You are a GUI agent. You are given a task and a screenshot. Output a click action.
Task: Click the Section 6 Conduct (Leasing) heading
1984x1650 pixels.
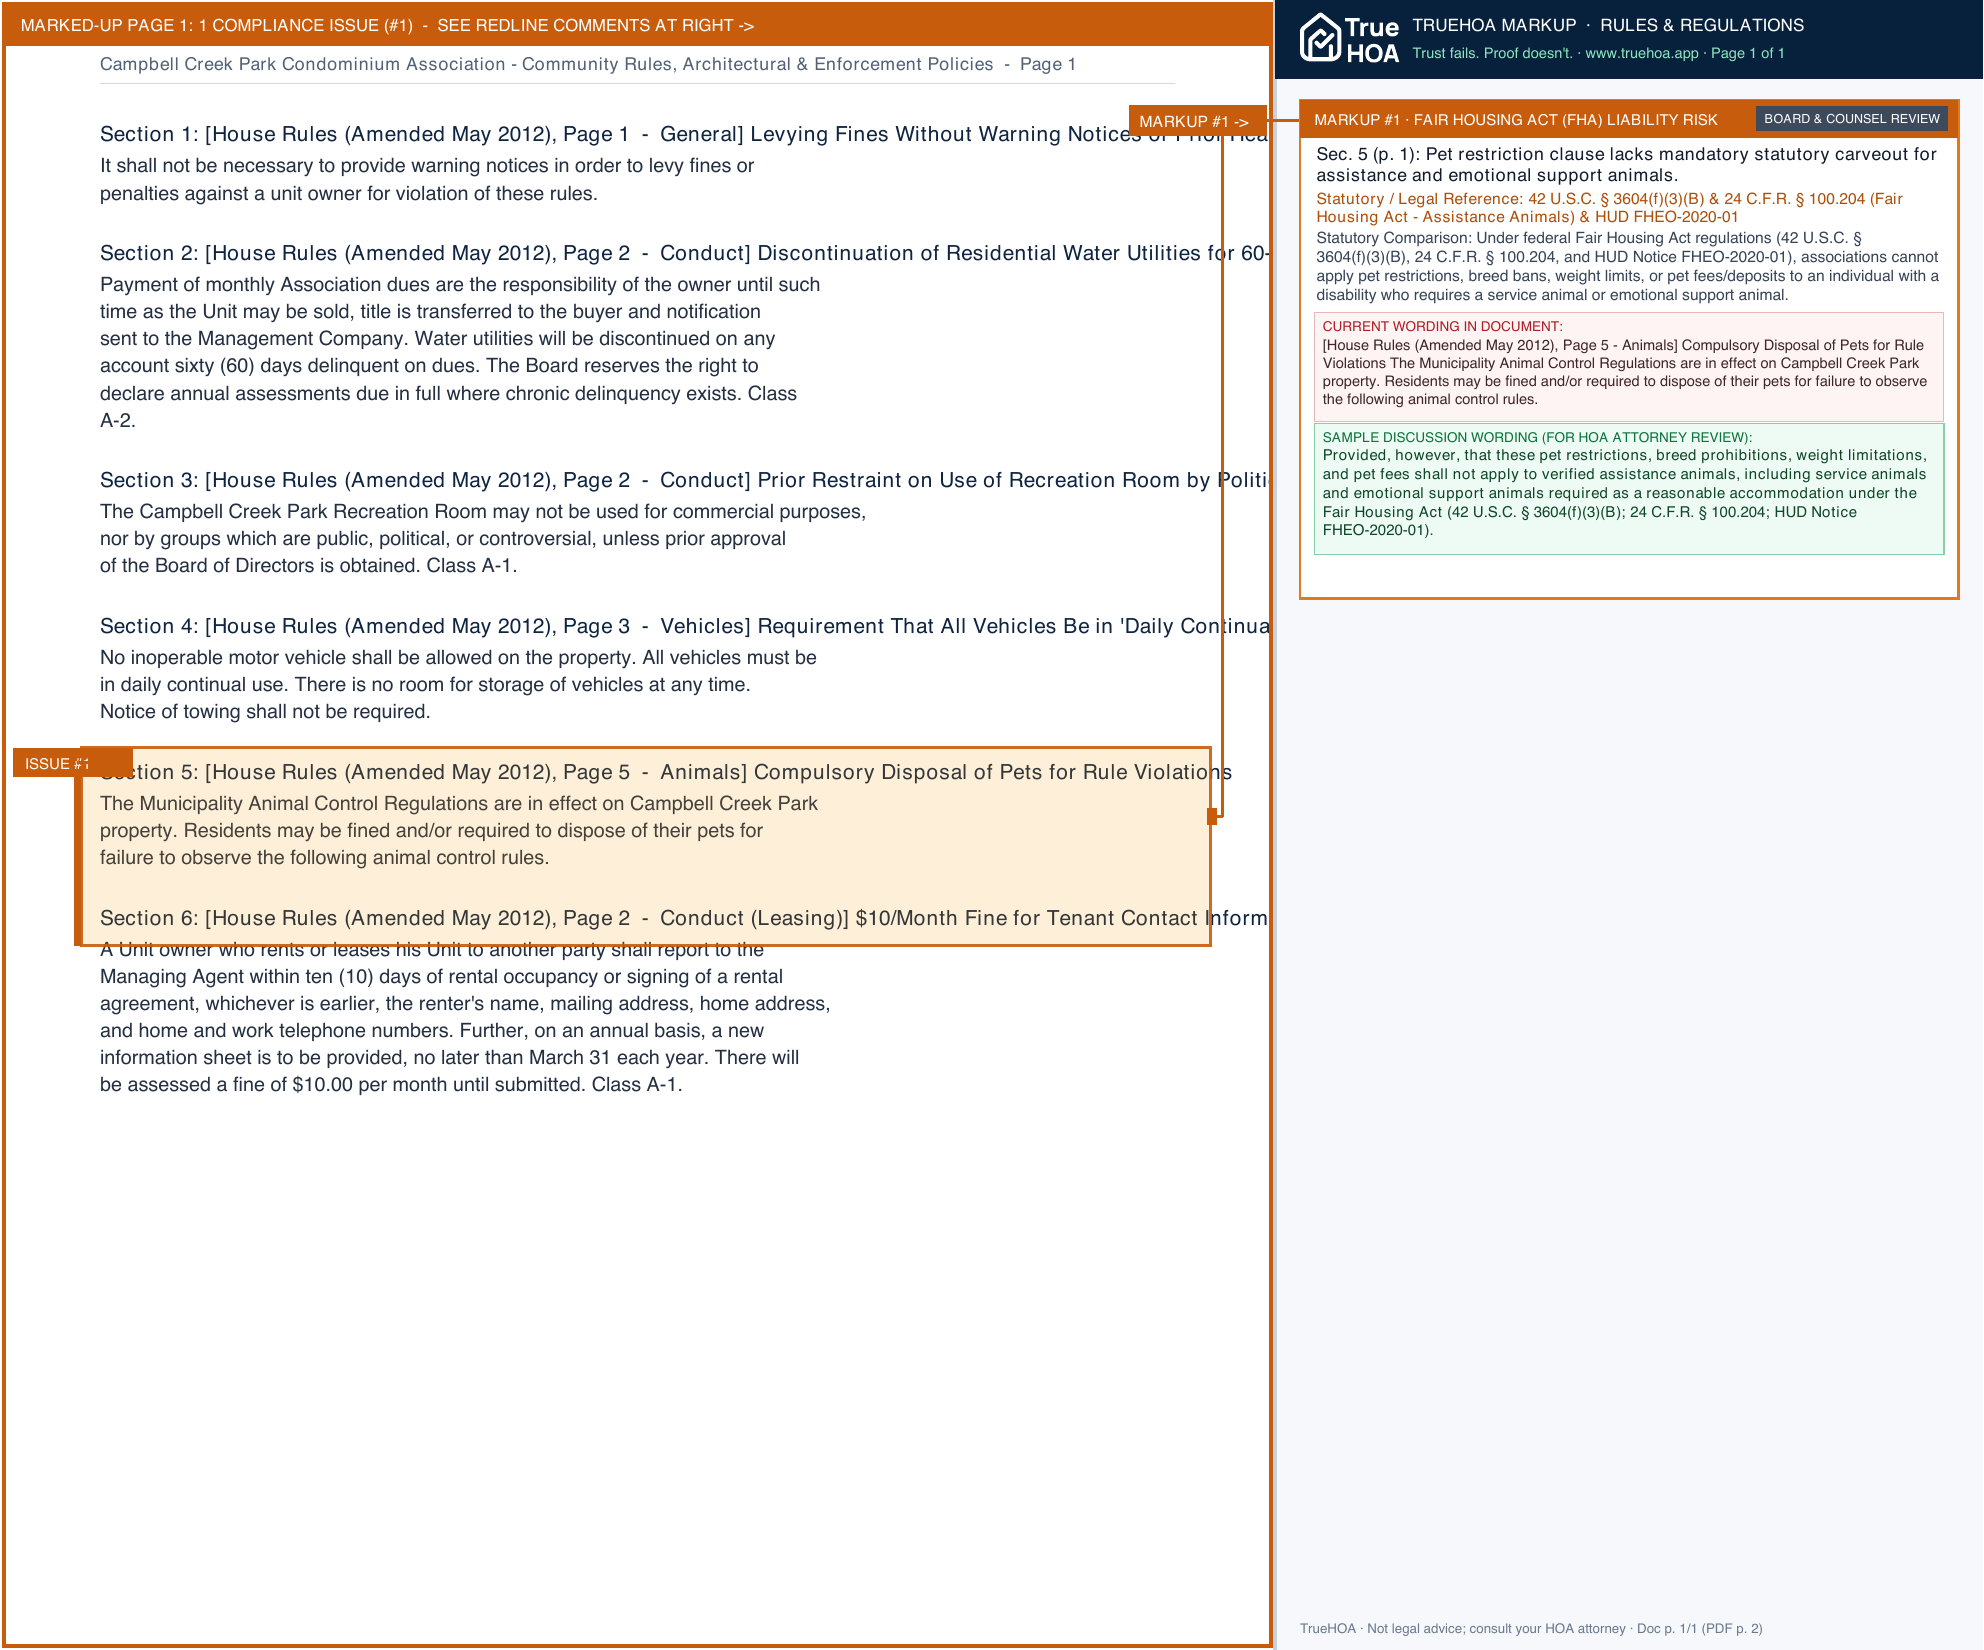[x=683, y=918]
